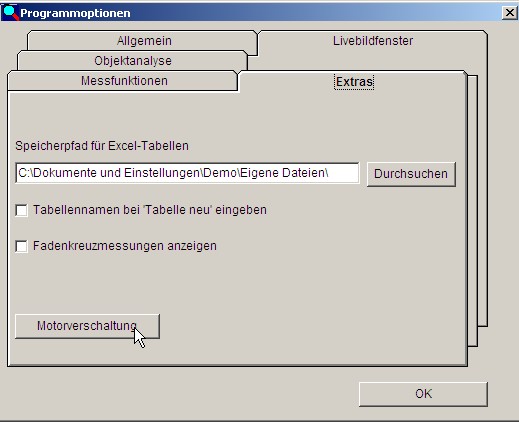Click the Programmoptionen title bar text
The image size is (519, 422).
coord(75,13)
